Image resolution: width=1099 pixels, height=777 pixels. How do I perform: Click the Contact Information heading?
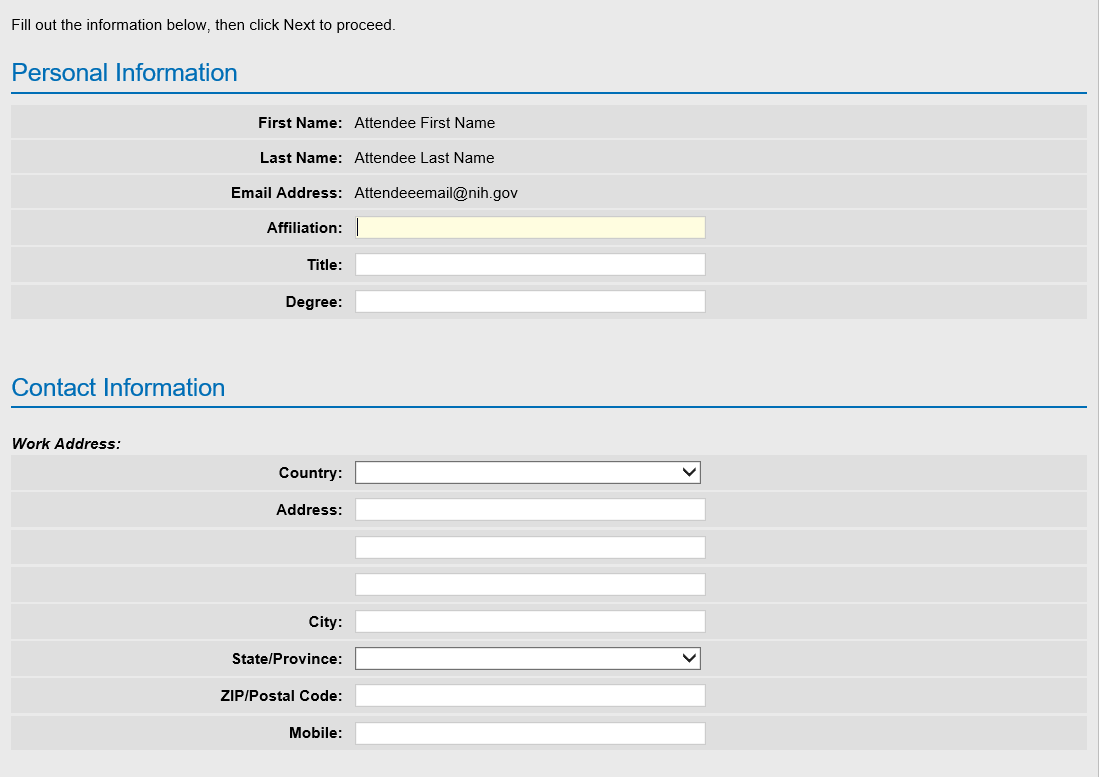click(118, 388)
